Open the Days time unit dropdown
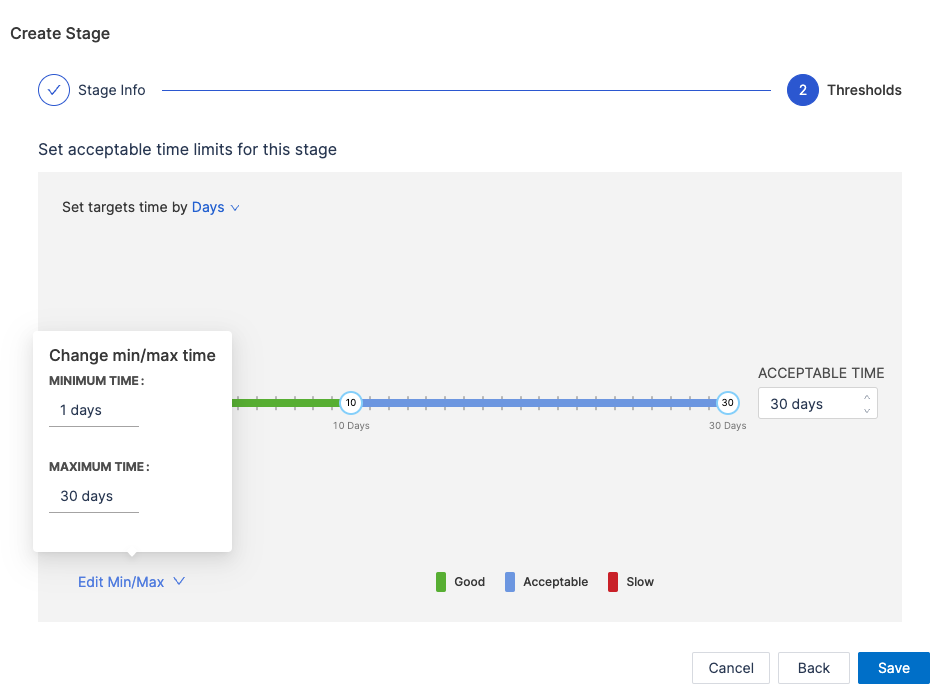This screenshot has width=945, height=697. pyautogui.click(x=208, y=208)
